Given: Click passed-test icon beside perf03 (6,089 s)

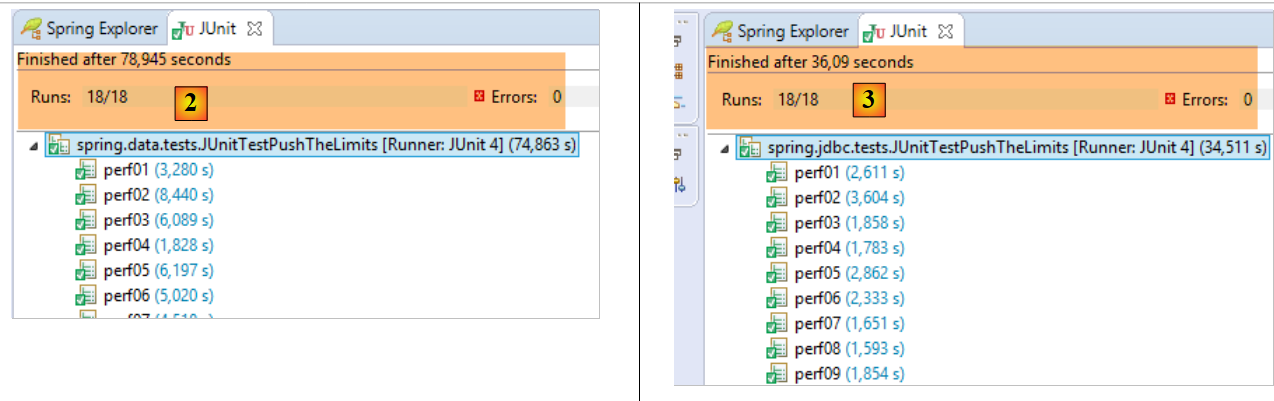Looking at the screenshot, I should (86, 220).
